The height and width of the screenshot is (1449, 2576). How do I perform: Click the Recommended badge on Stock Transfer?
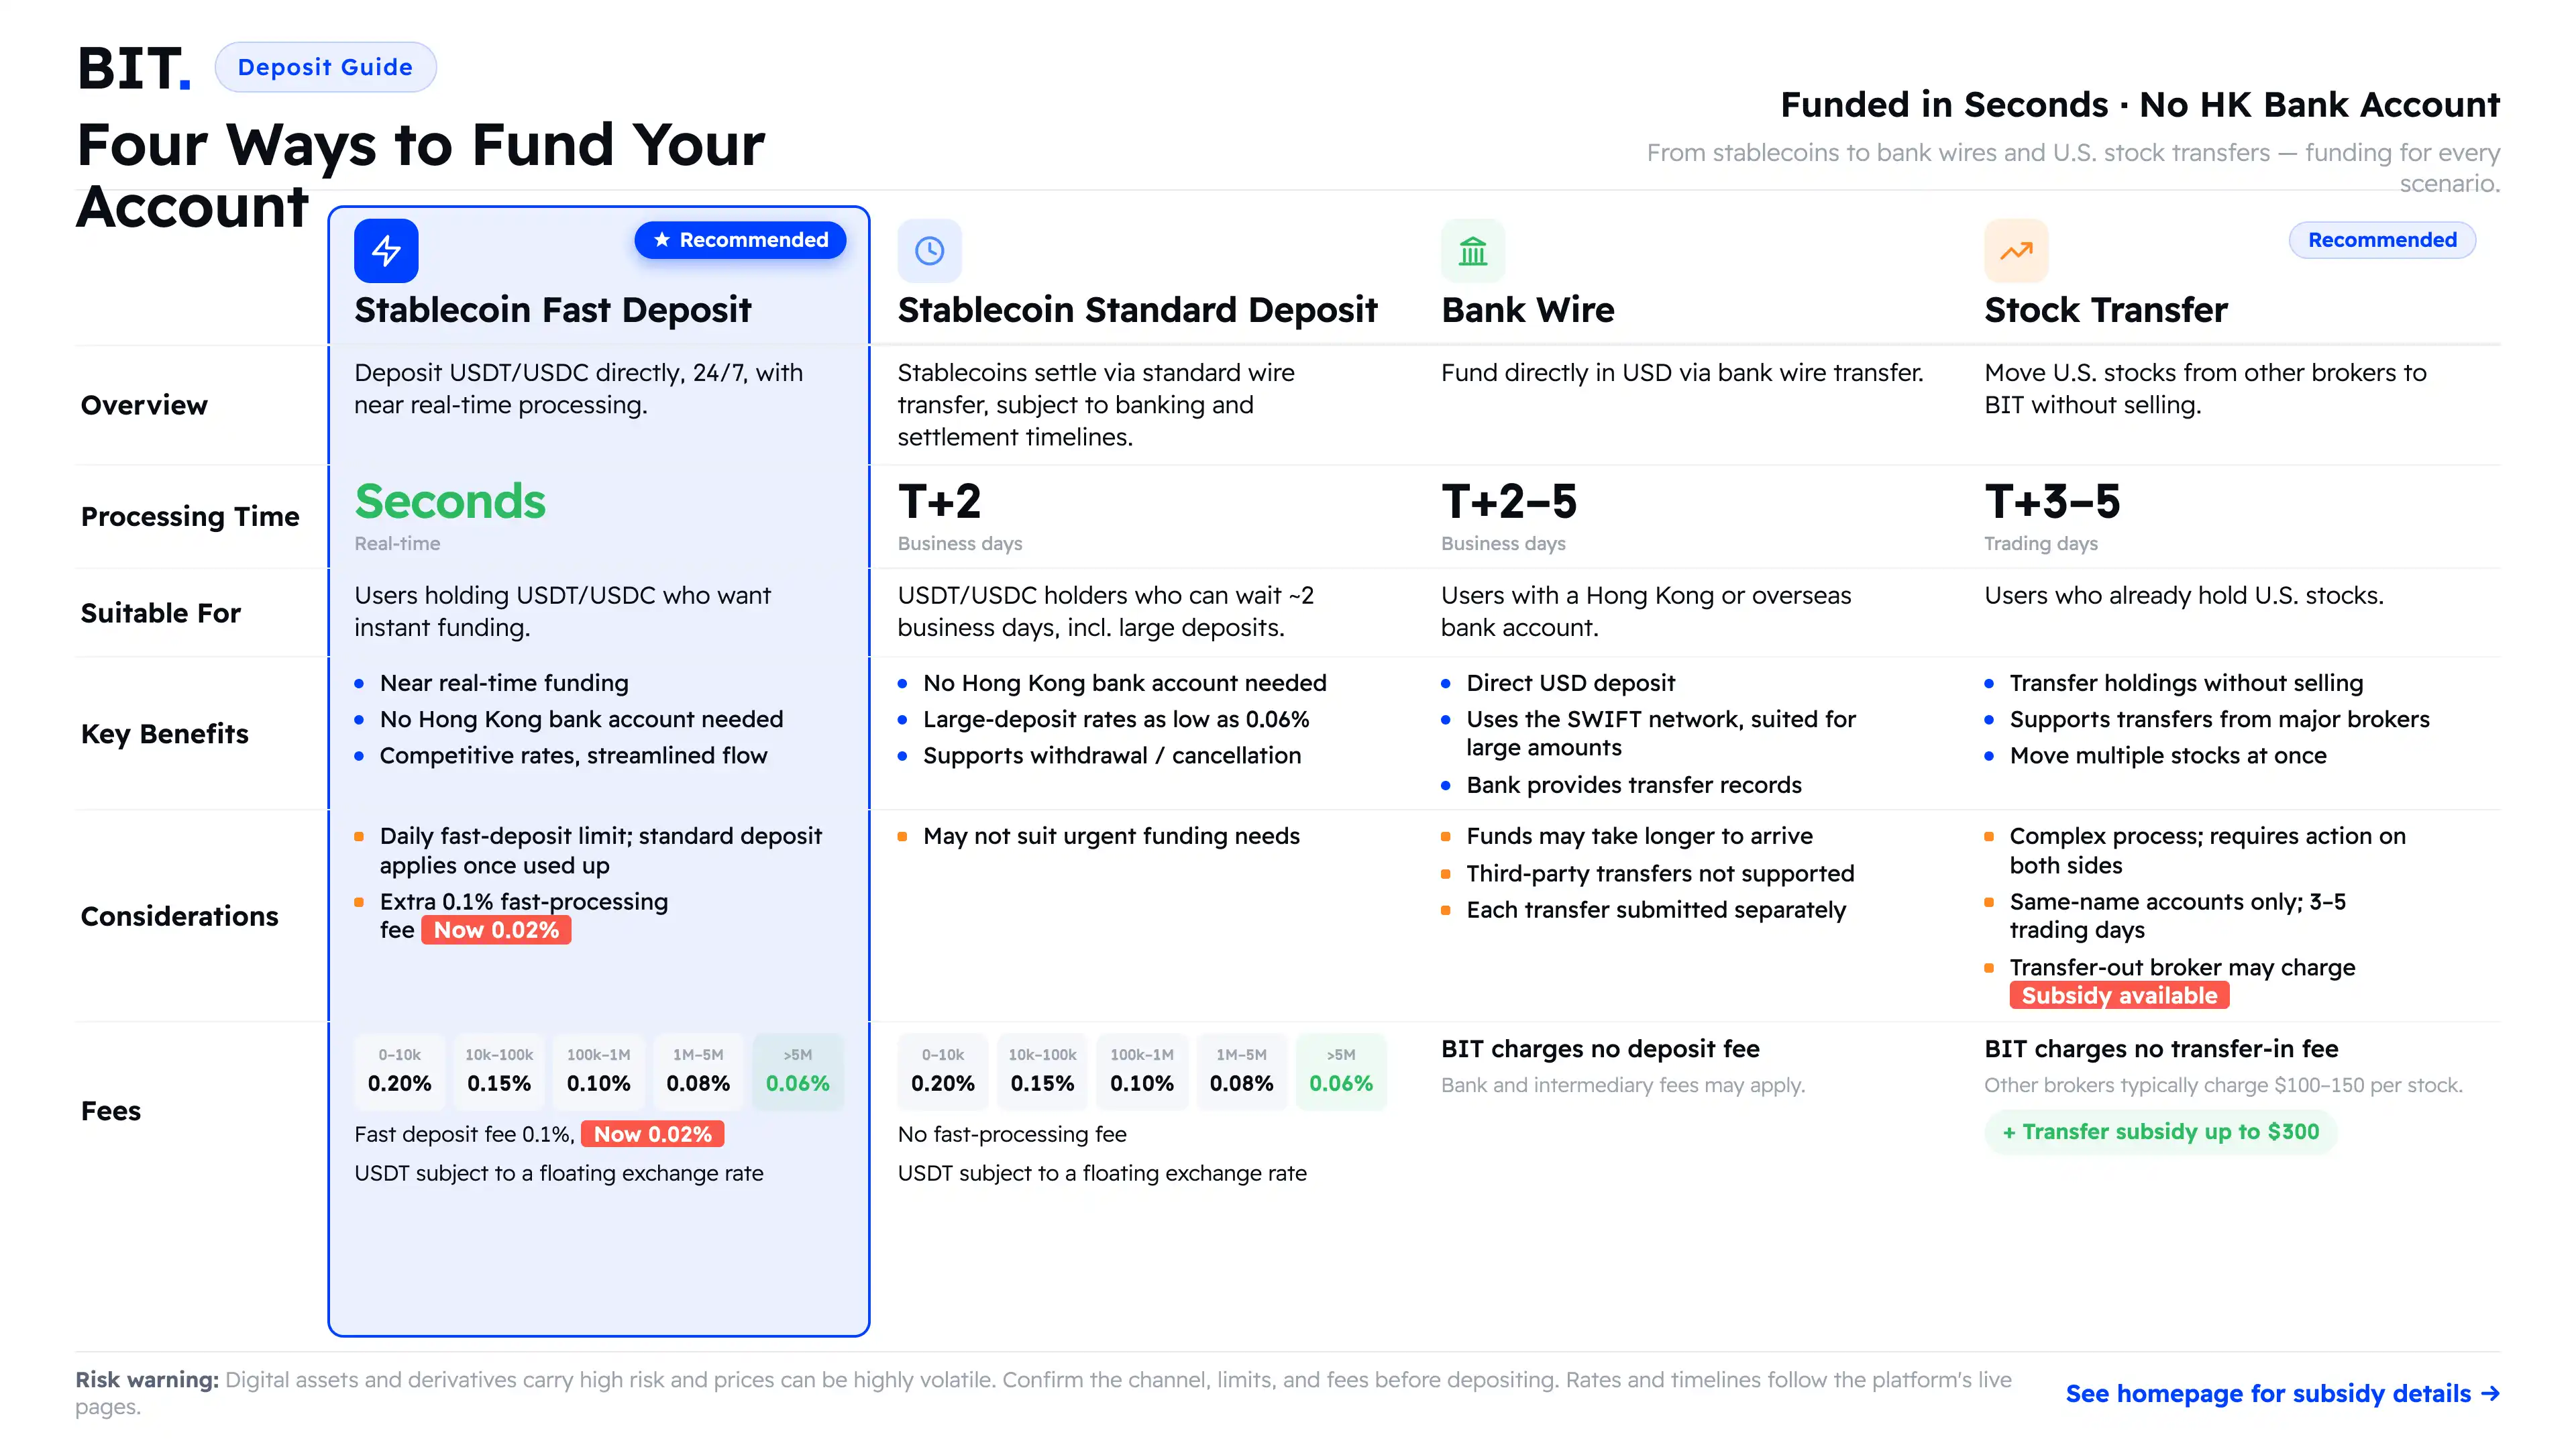(2382, 240)
